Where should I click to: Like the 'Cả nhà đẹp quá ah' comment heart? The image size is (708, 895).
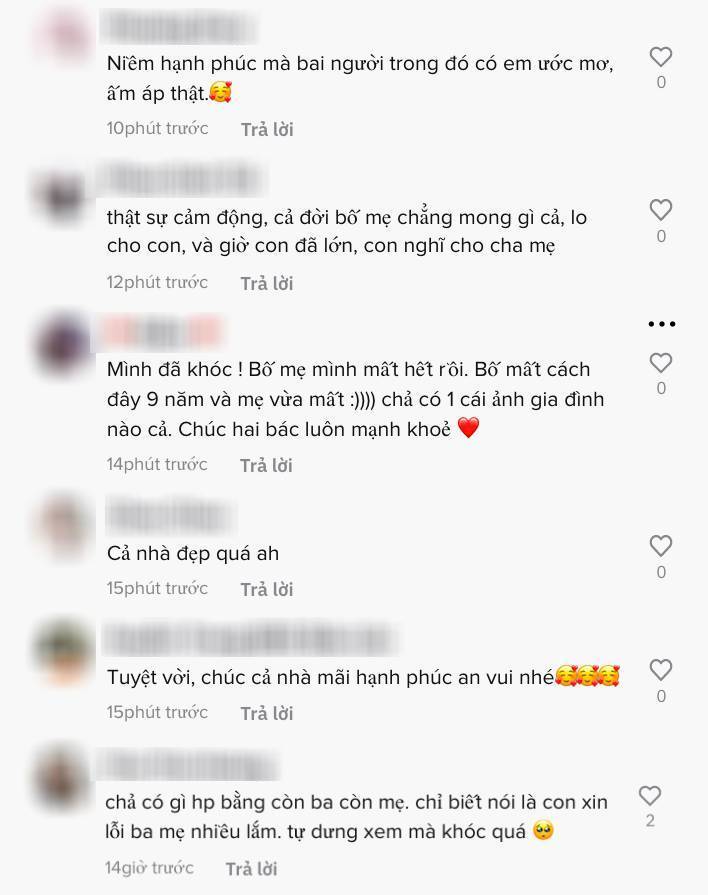pyautogui.click(x=661, y=546)
